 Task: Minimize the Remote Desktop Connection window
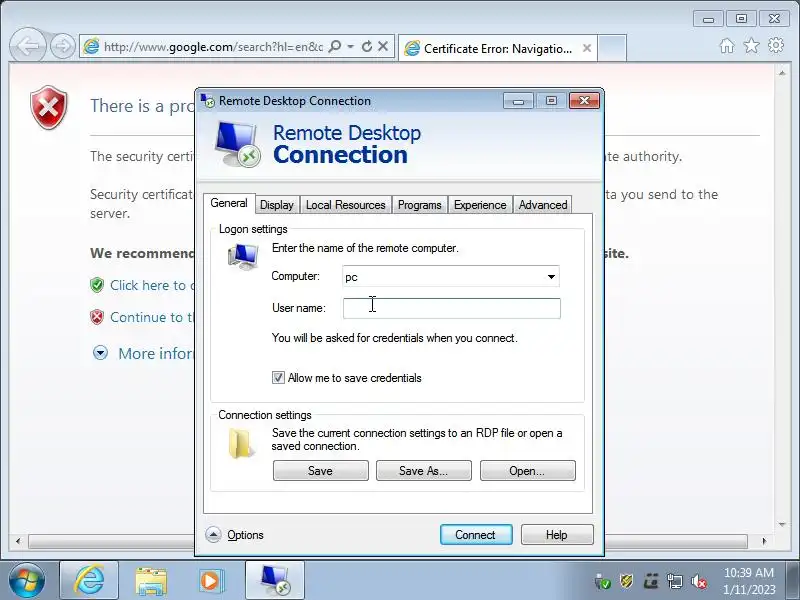[x=518, y=101]
